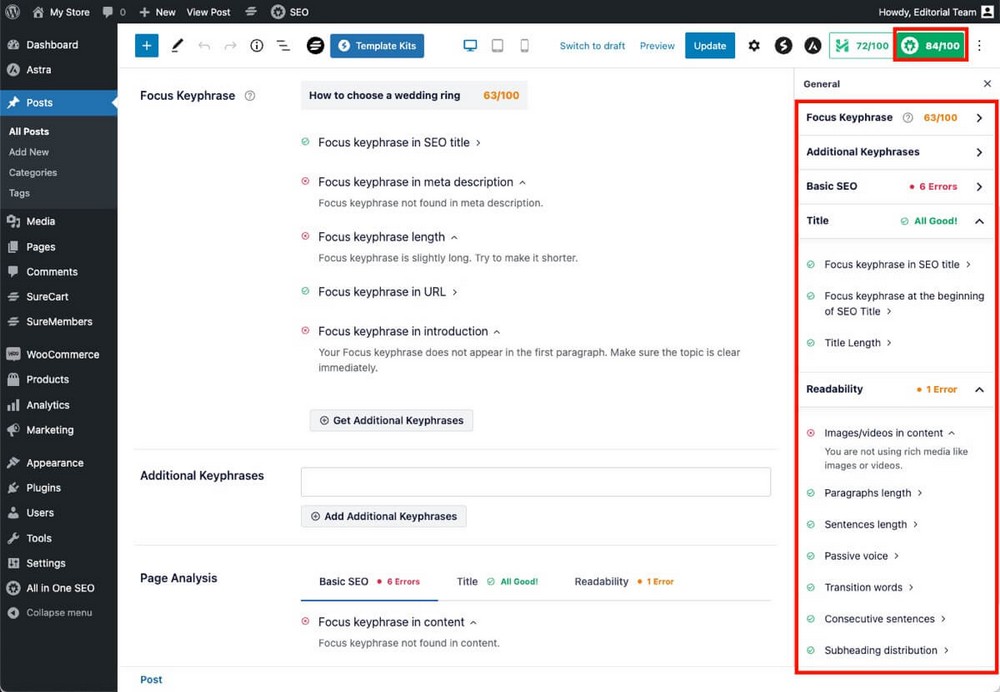This screenshot has width=1000, height=692.
Task: Click Collapse menu
Action: [x=59, y=612]
